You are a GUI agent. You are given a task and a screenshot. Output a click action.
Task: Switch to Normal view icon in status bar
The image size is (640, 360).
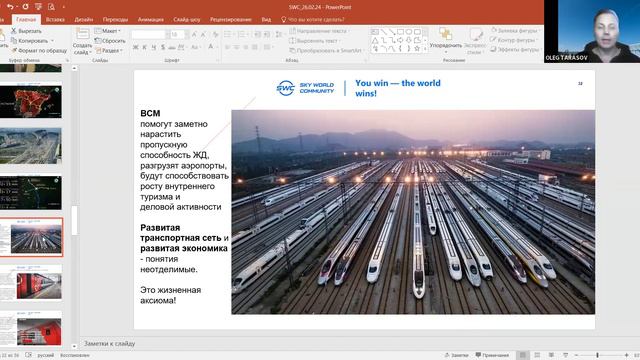pyautogui.click(x=522, y=355)
